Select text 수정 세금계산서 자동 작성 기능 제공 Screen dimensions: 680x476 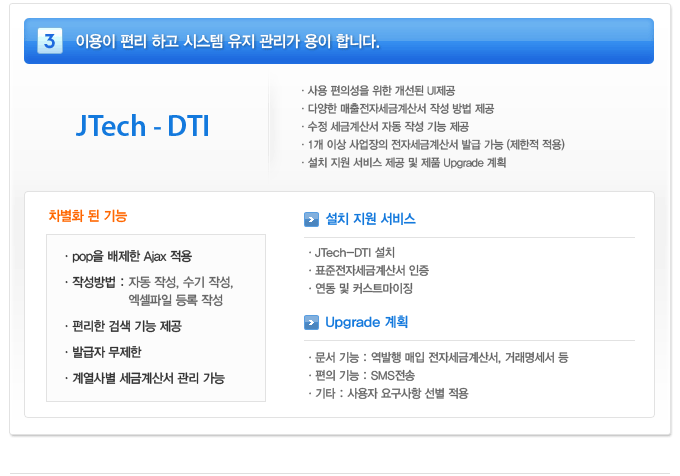coord(388,127)
